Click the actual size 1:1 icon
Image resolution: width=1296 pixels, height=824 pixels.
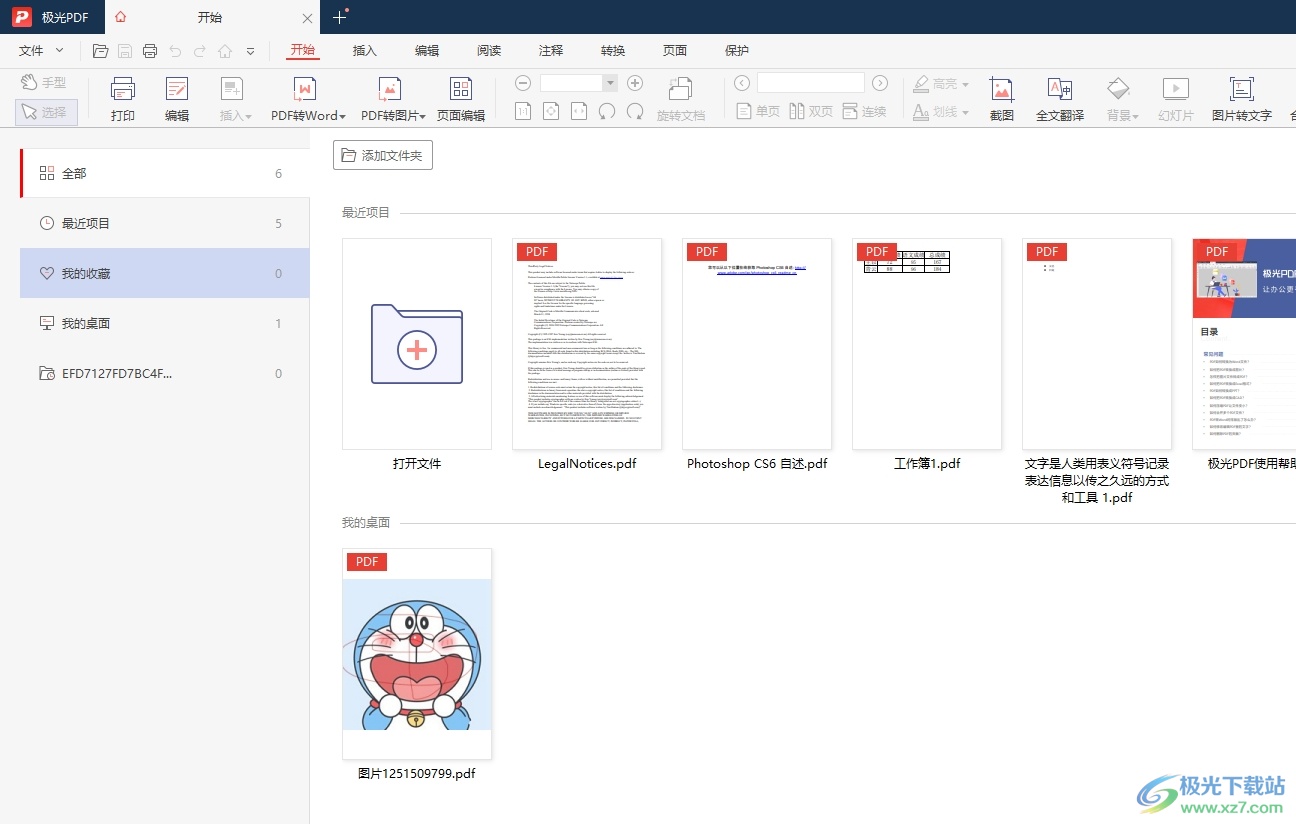pyautogui.click(x=522, y=111)
